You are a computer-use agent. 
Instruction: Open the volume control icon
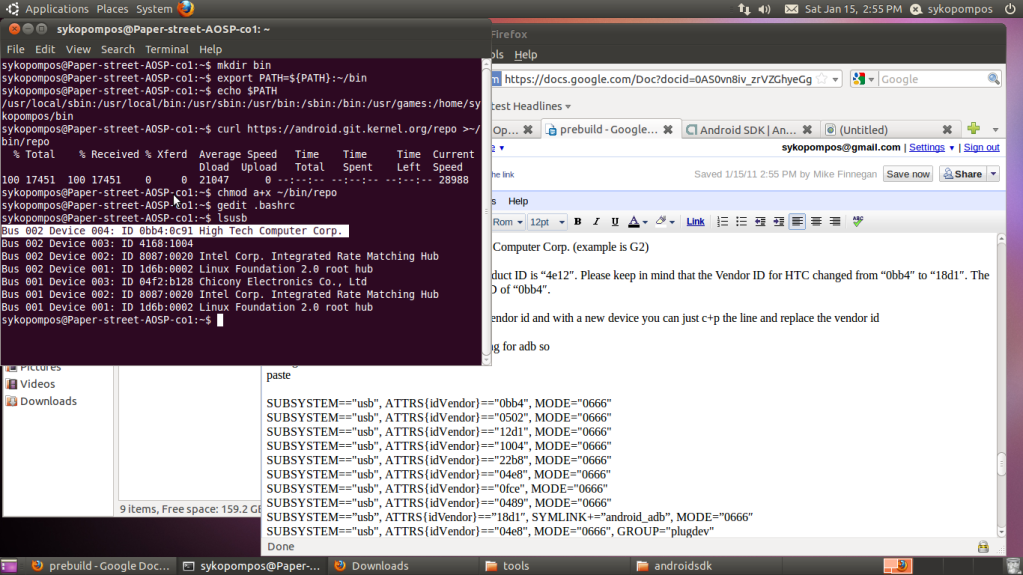(765, 9)
